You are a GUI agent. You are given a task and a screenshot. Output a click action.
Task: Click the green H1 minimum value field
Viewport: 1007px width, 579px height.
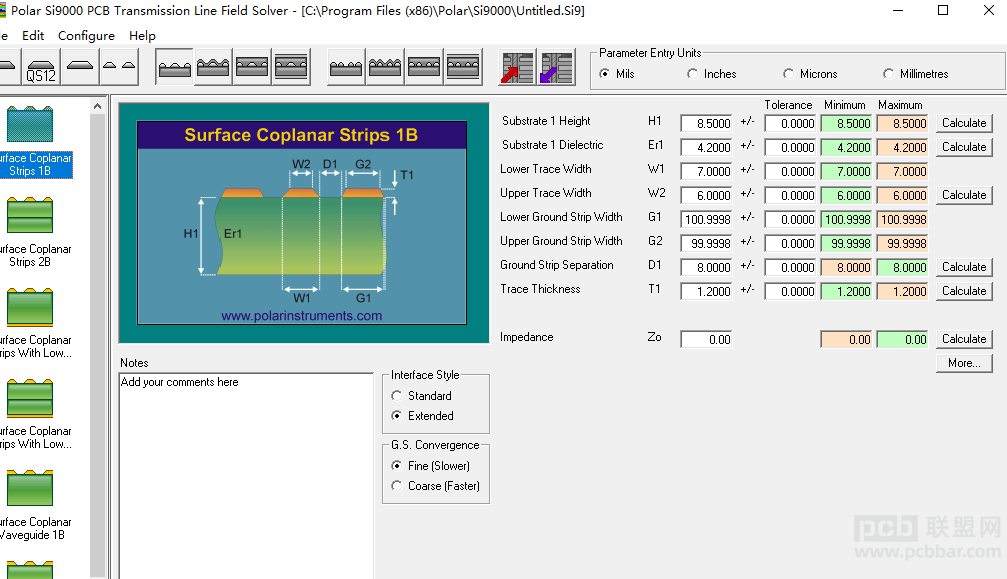pyautogui.click(x=846, y=123)
